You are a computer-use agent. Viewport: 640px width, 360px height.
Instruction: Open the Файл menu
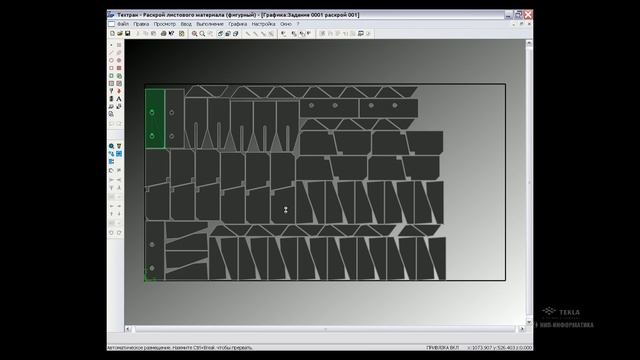[x=123, y=24]
